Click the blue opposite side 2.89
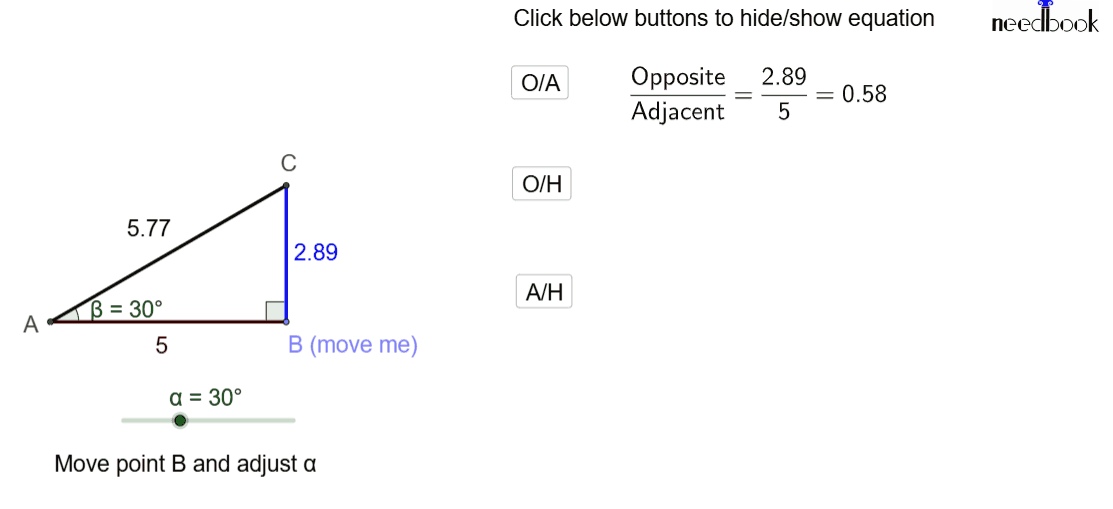Image resolution: width=1113 pixels, height=509 pixels. (286, 253)
